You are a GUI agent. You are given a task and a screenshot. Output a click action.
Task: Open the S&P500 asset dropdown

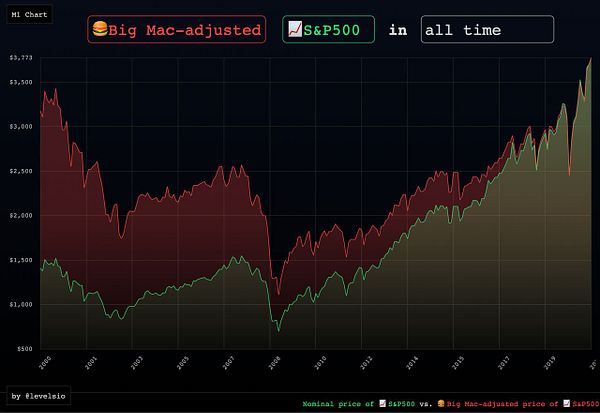pyautogui.click(x=328, y=29)
